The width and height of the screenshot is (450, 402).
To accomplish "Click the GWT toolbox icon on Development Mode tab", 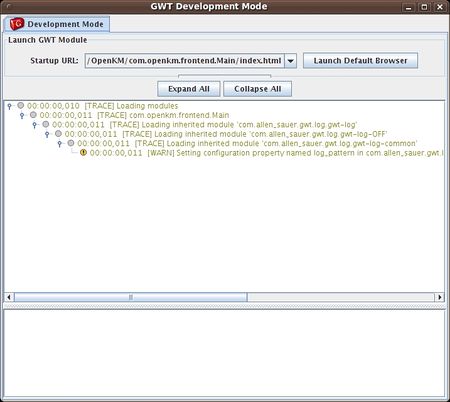I will (17, 24).
